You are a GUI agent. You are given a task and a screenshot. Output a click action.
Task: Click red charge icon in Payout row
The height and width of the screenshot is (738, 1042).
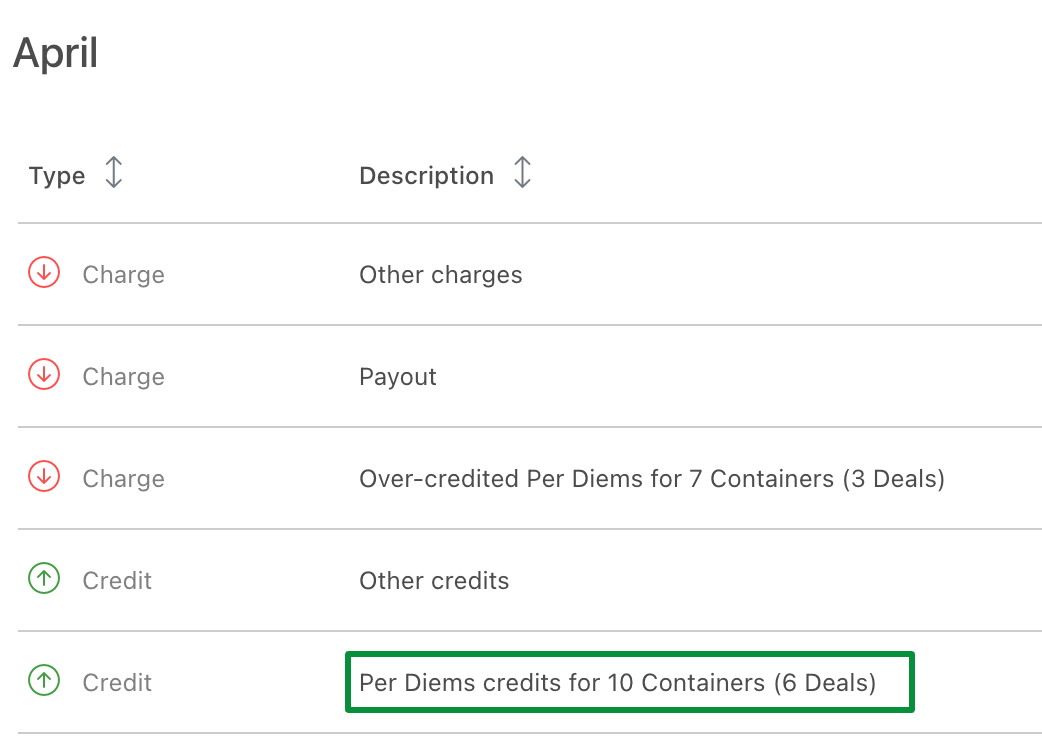pos(44,375)
